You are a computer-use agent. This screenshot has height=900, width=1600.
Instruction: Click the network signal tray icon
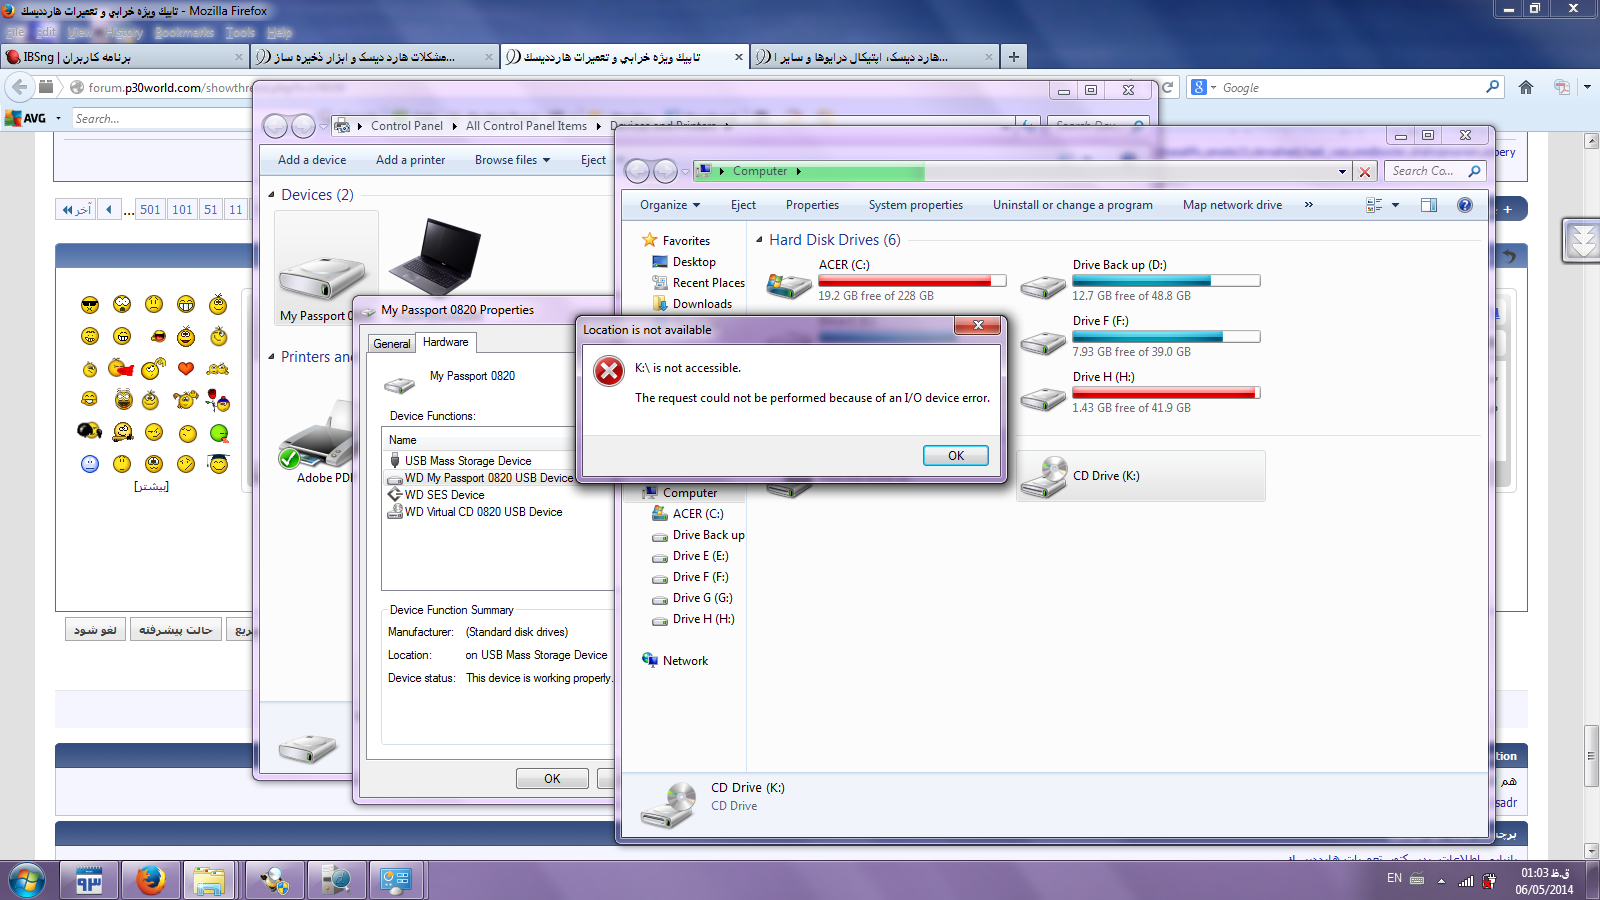[x=1466, y=881]
